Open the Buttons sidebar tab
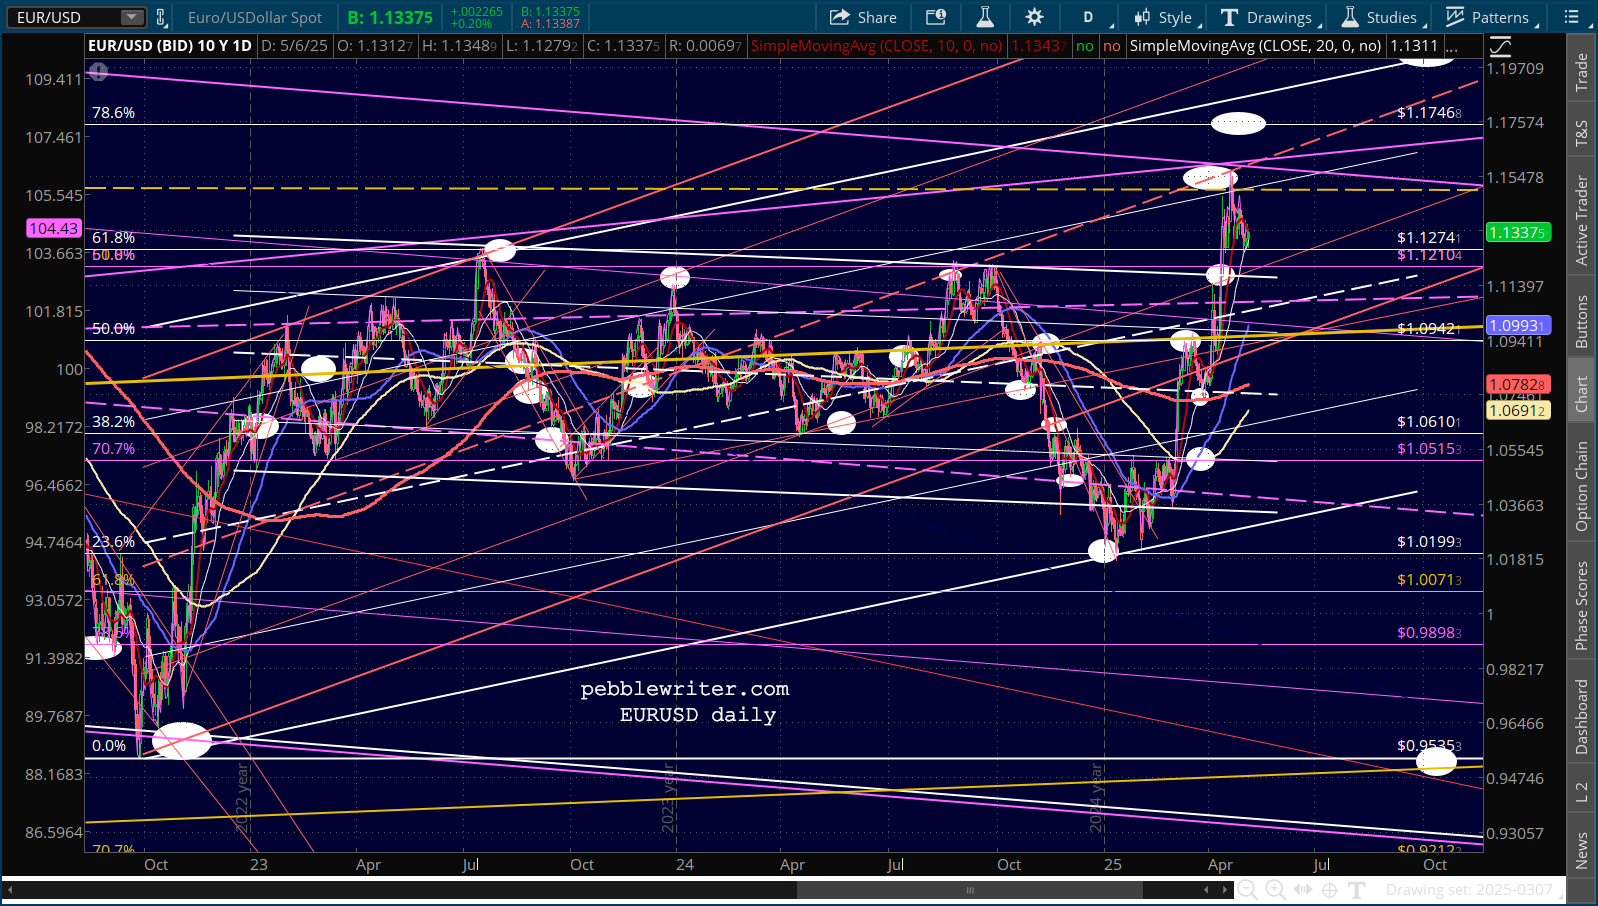Screen dimensions: 1598x906 tap(1581, 321)
